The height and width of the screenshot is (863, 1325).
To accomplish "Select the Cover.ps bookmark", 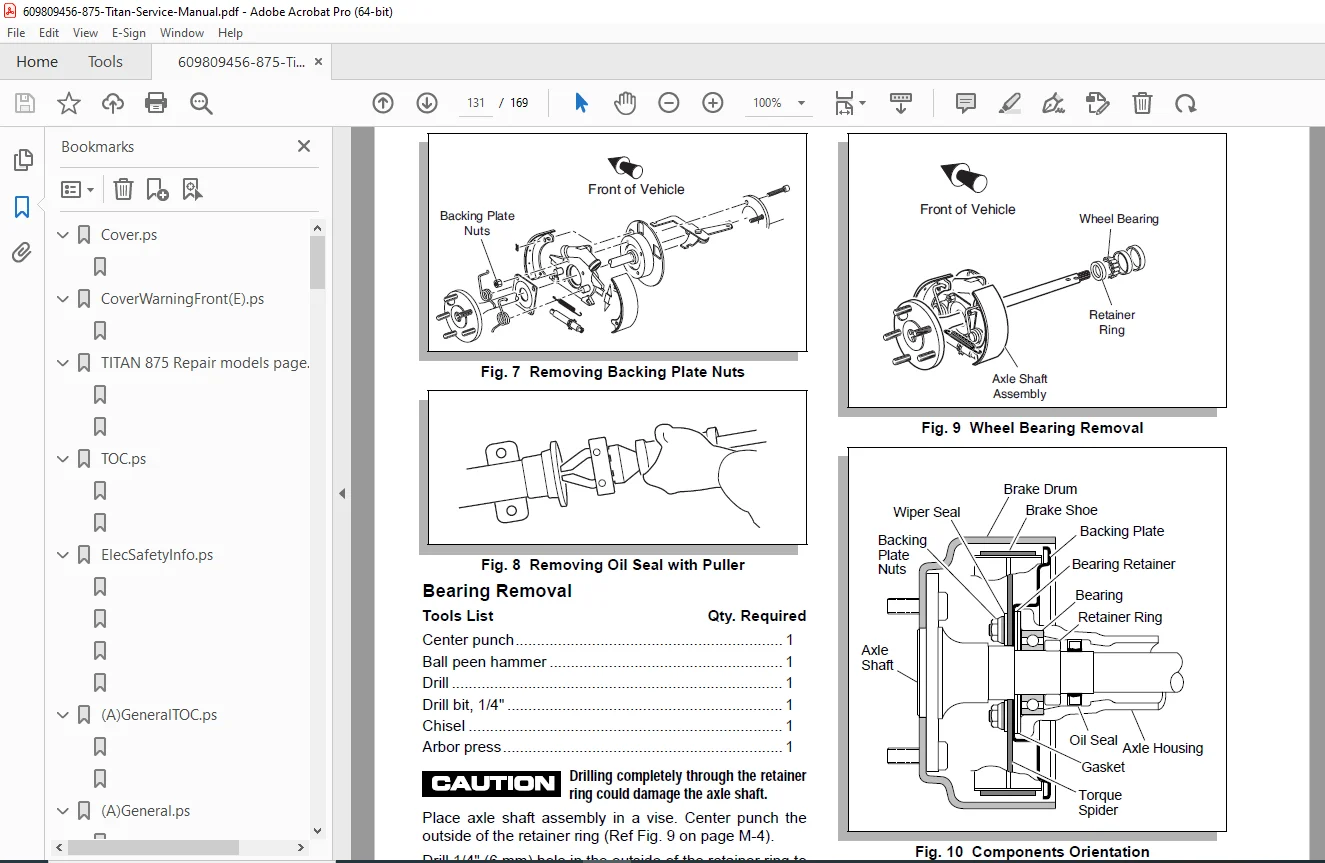I will 129,235.
